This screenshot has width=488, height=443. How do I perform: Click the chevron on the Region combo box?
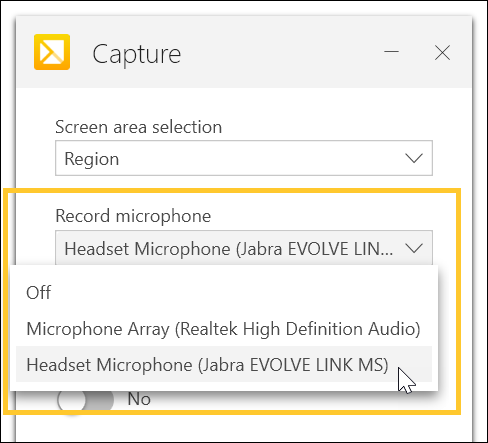(414, 158)
